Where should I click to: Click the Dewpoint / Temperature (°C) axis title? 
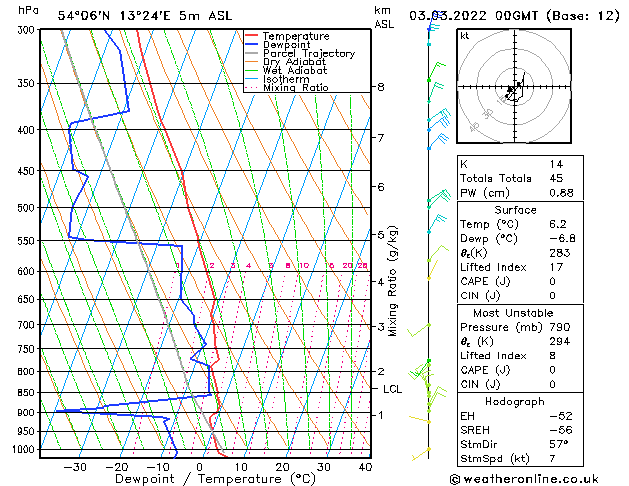[x=215, y=479]
